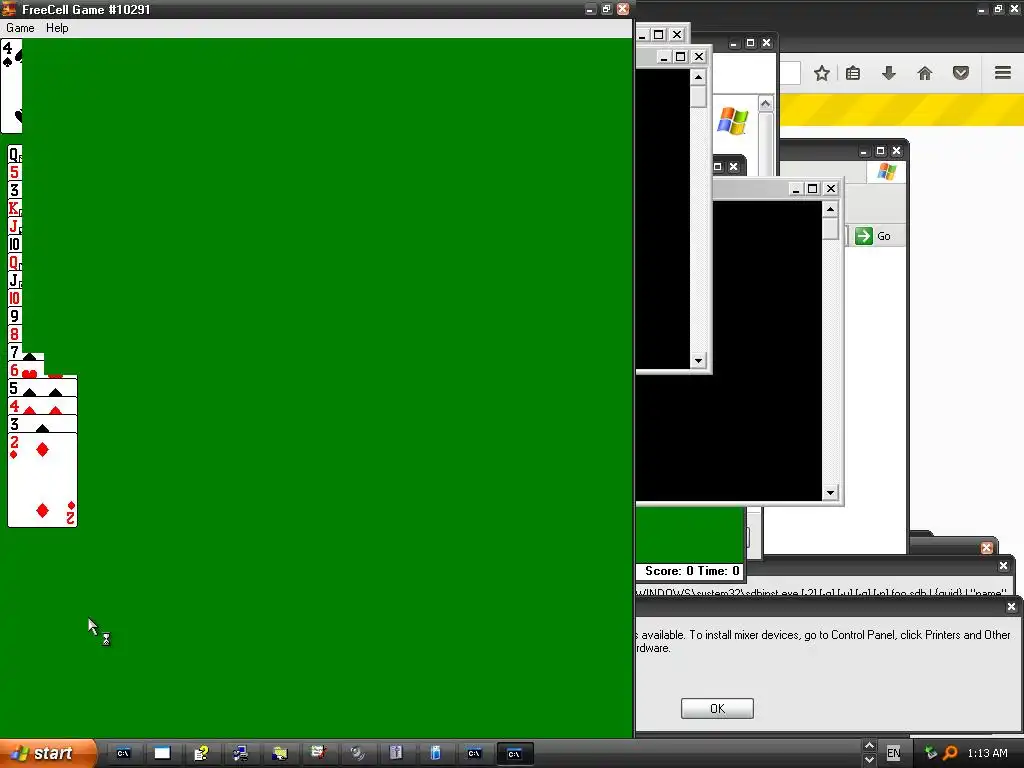Open the Windows Start menu

(48, 754)
